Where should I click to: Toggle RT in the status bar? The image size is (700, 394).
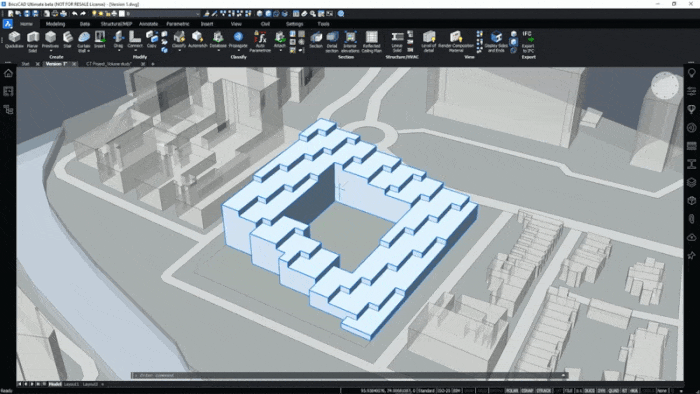click(625, 391)
